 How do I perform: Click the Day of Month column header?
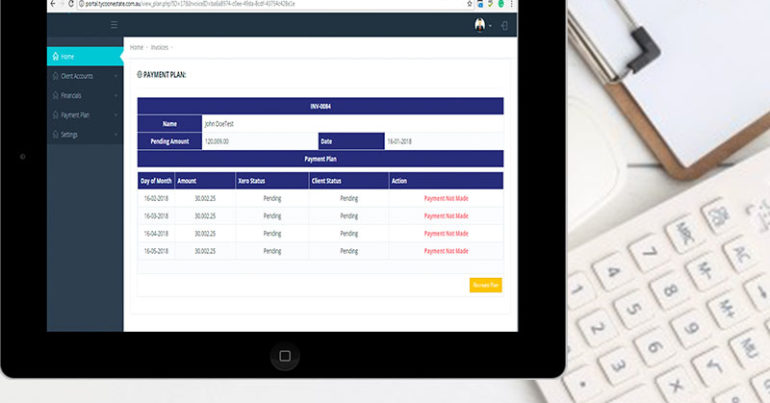[156, 181]
